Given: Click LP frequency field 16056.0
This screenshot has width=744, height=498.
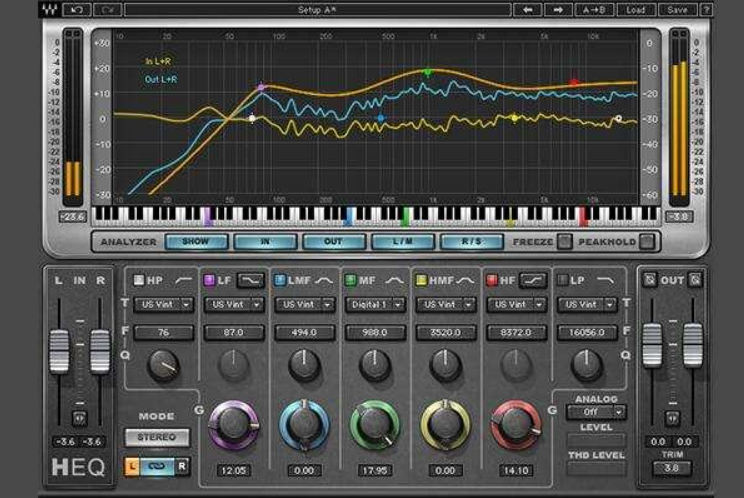Looking at the screenshot, I should [587, 332].
